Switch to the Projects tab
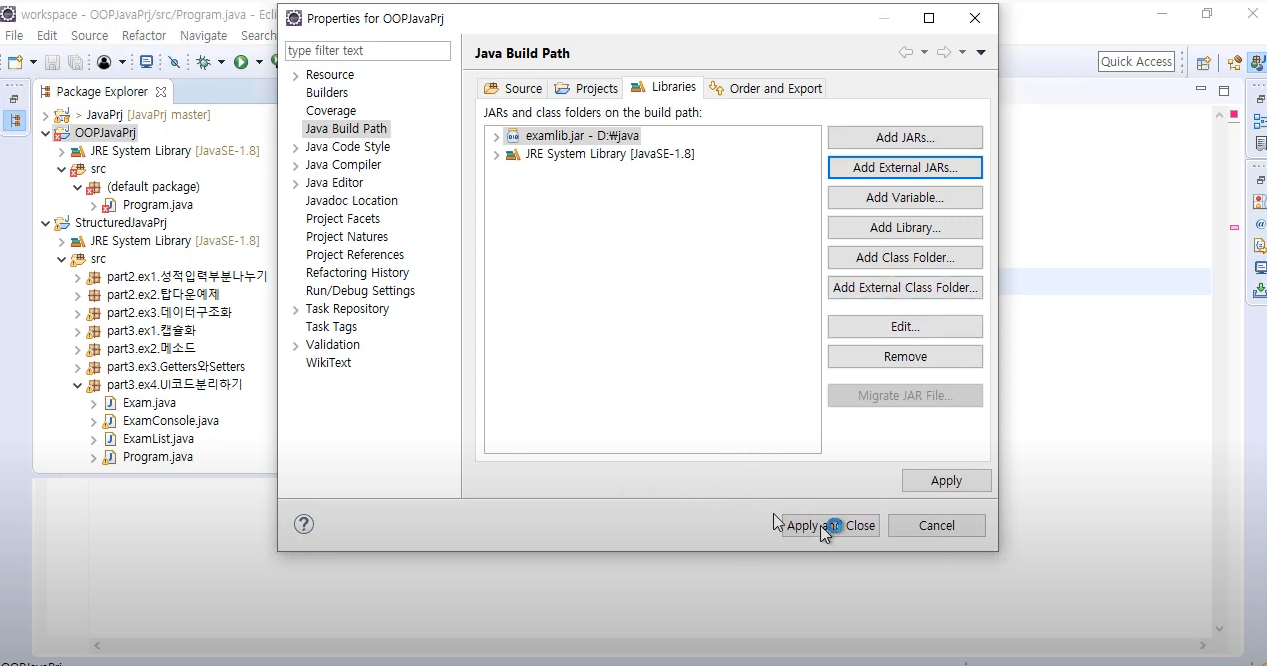 (x=586, y=88)
